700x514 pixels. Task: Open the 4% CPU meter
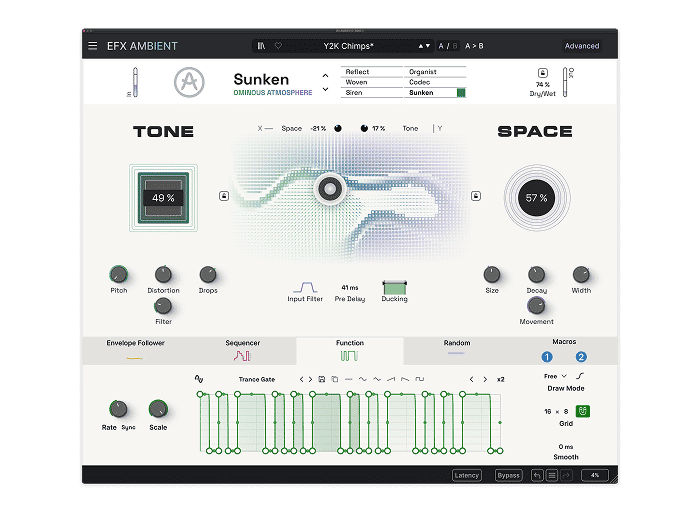pos(595,476)
